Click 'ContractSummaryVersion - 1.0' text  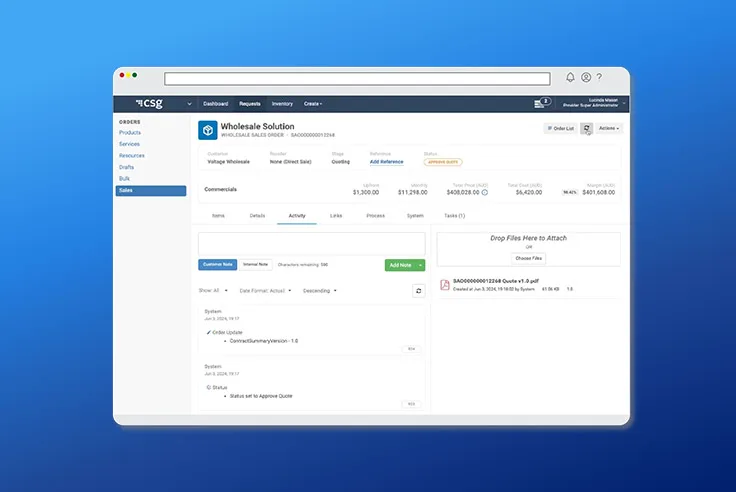pyautogui.click(x=264, y=341)
